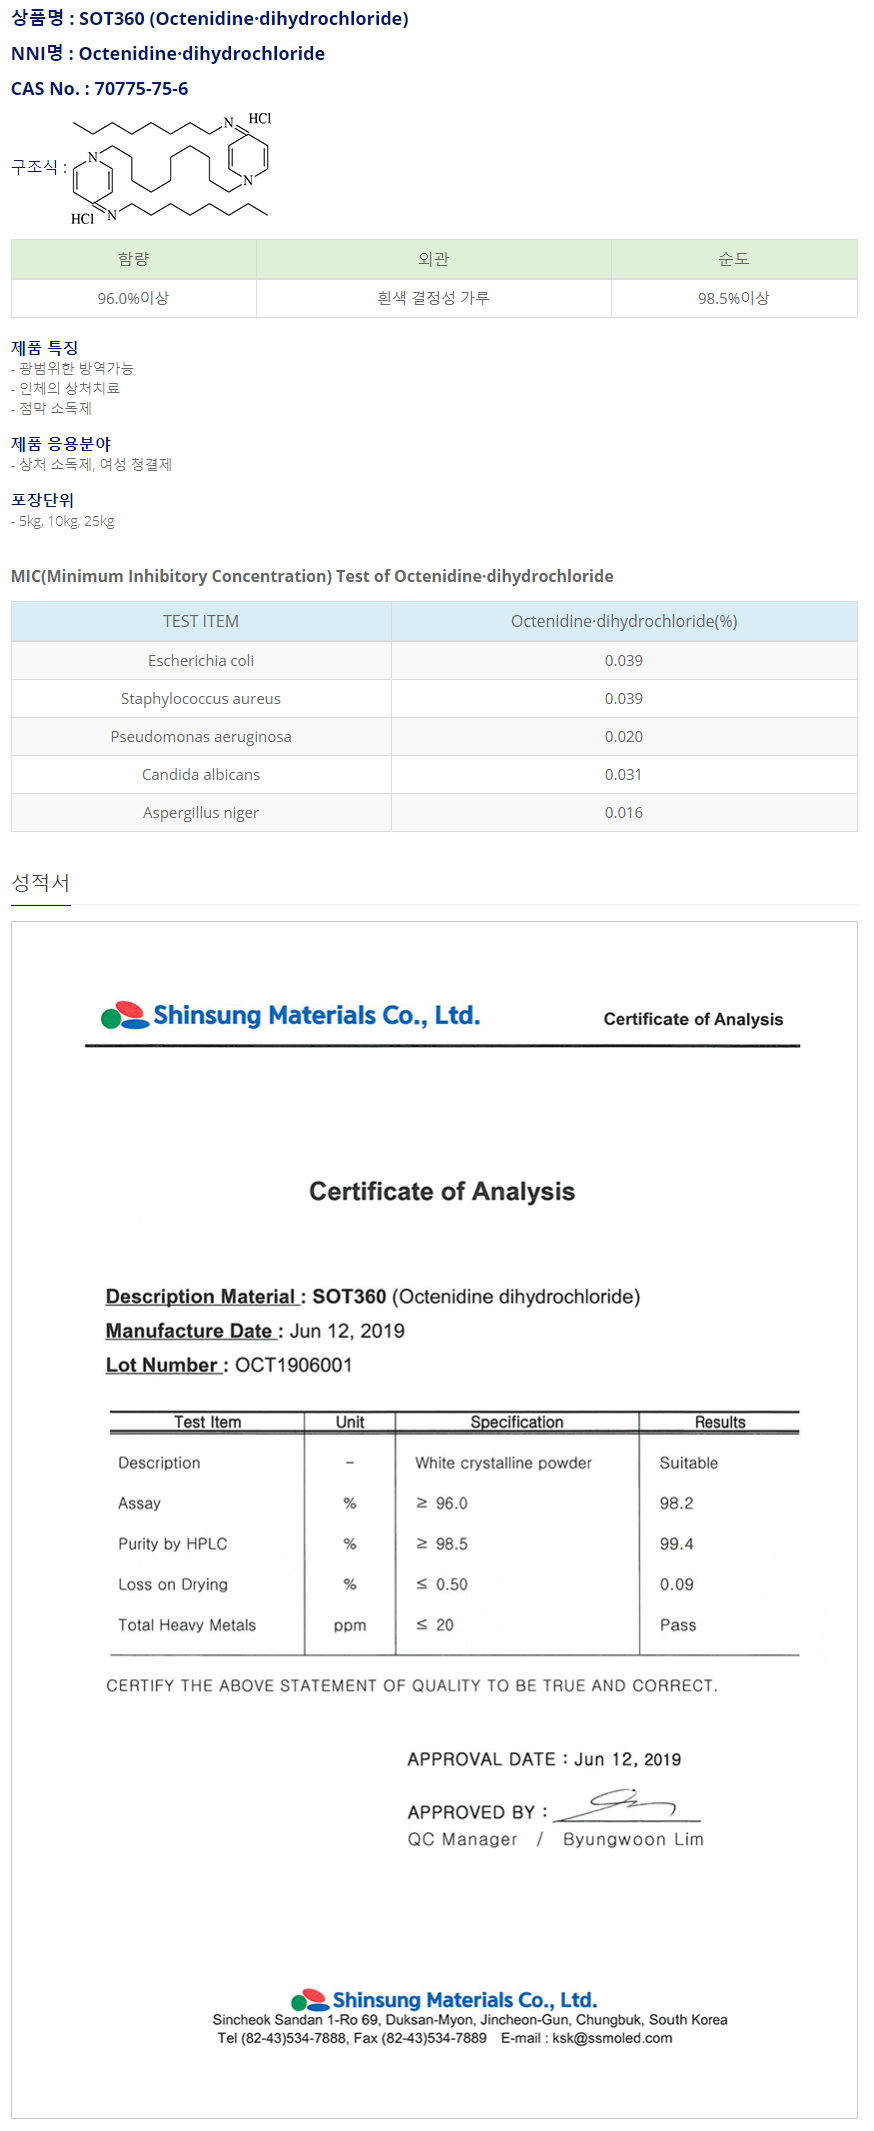Screen dimensions: 874x2131
Task: Click the White crystalline powder specification
Action: (503, 1463)
